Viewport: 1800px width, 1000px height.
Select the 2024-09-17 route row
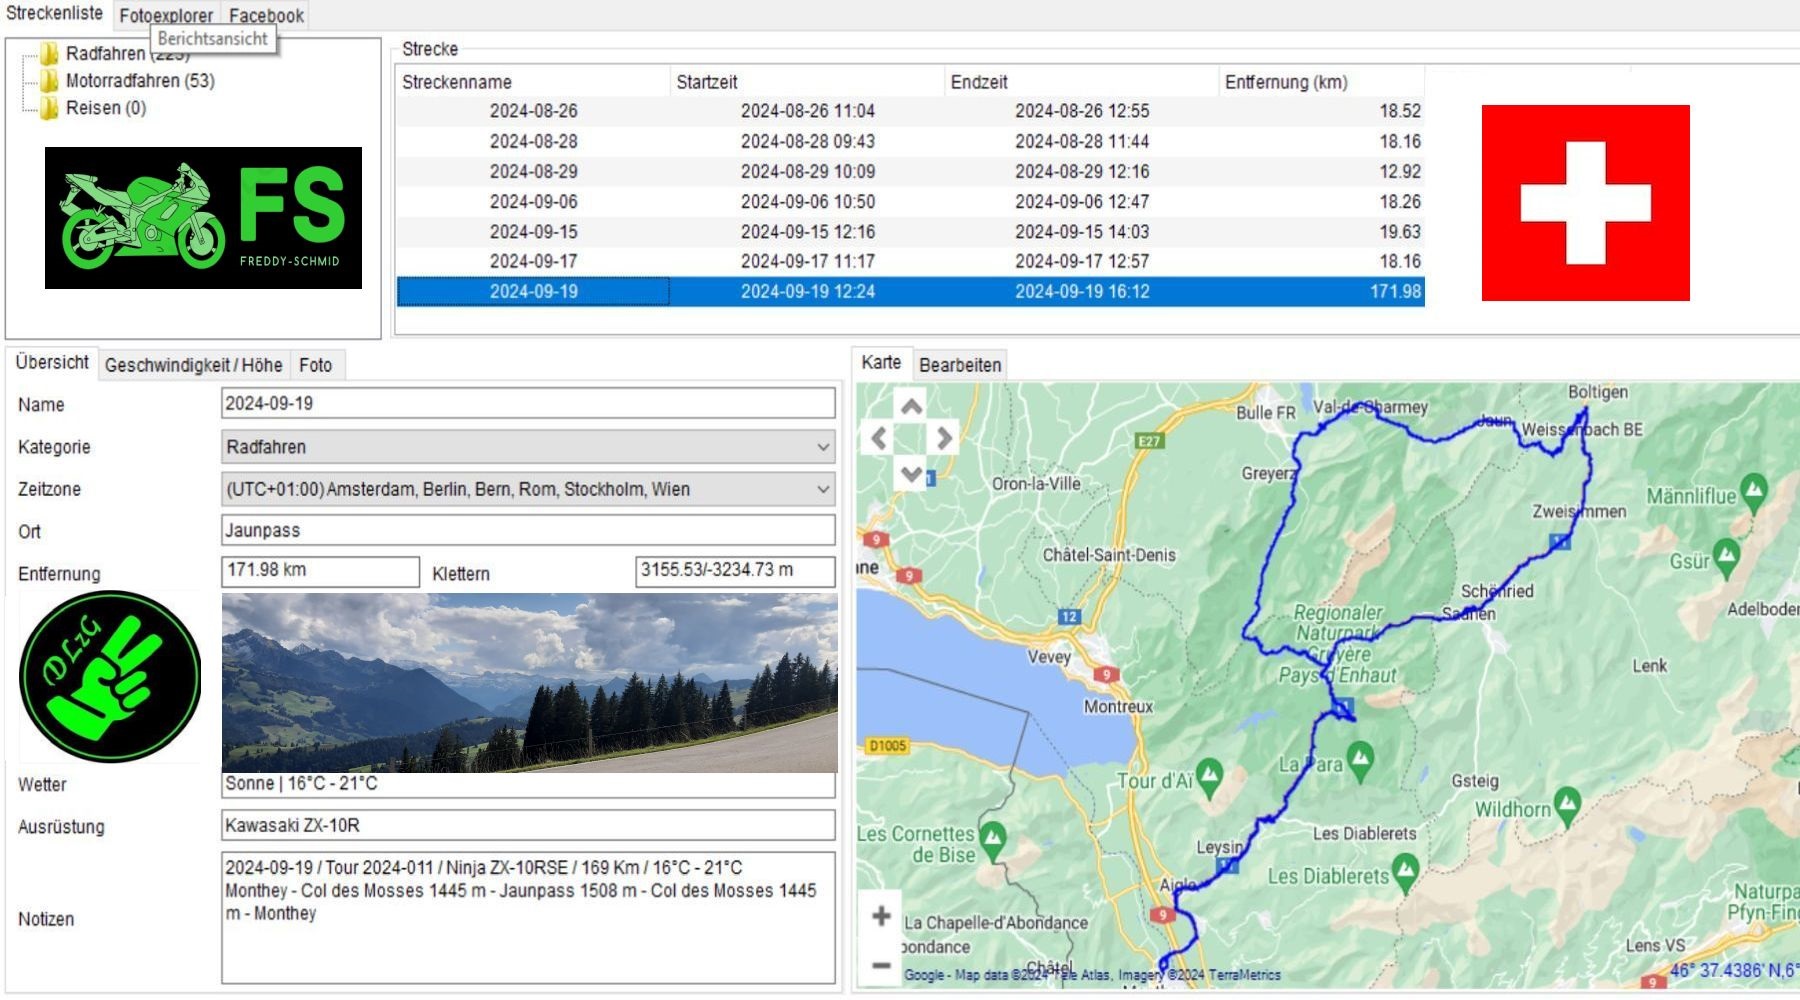coord(910,261)
